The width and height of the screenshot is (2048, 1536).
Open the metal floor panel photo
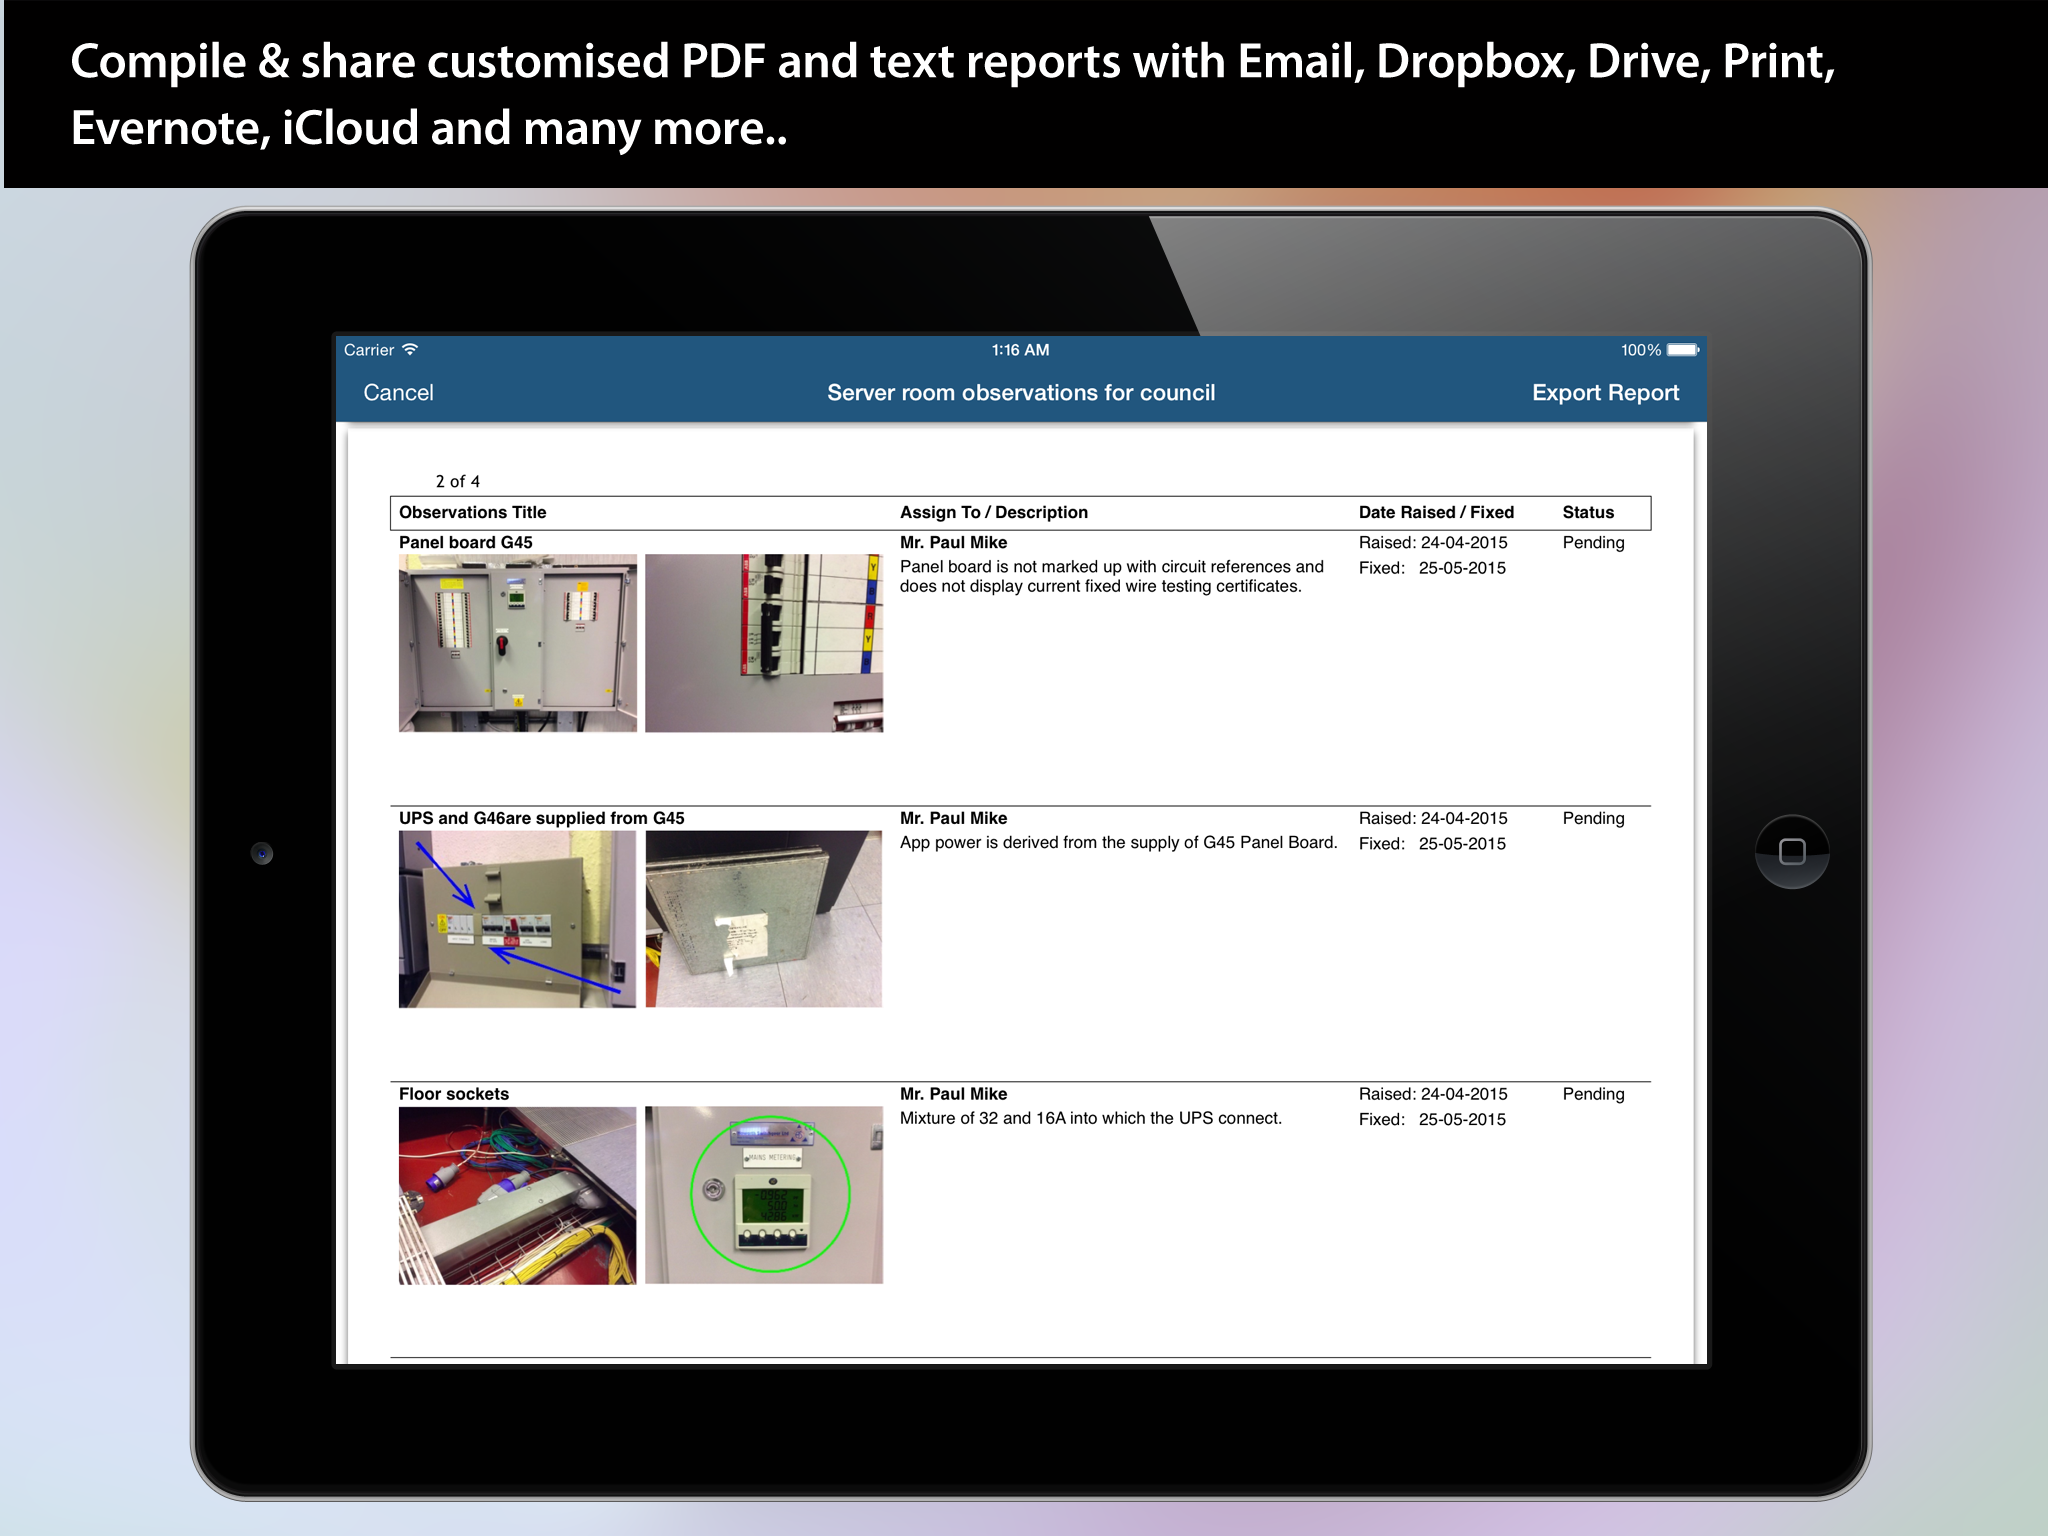[x=763, y=919]
